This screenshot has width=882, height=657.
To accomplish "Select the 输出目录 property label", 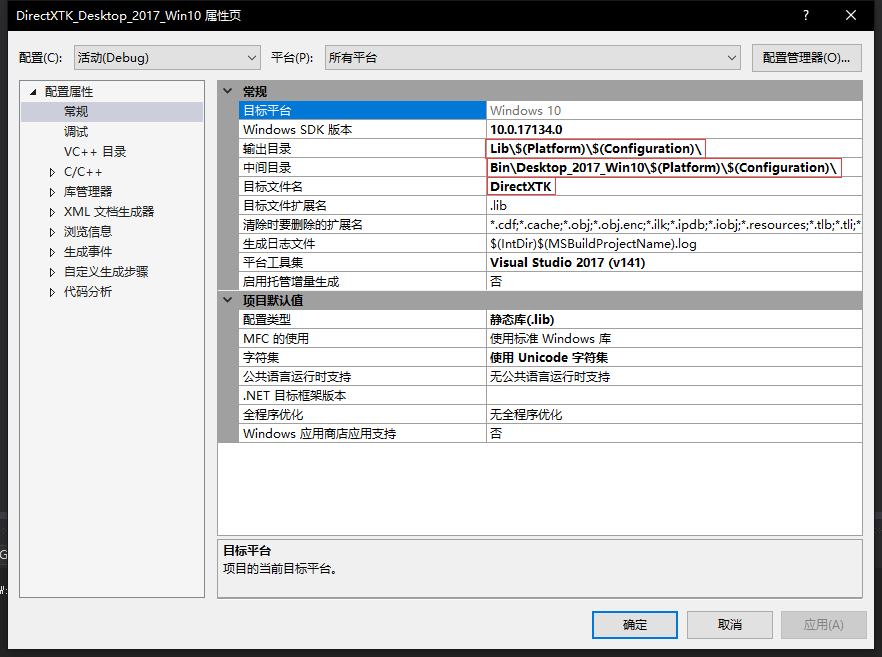I will click(267, 148).
